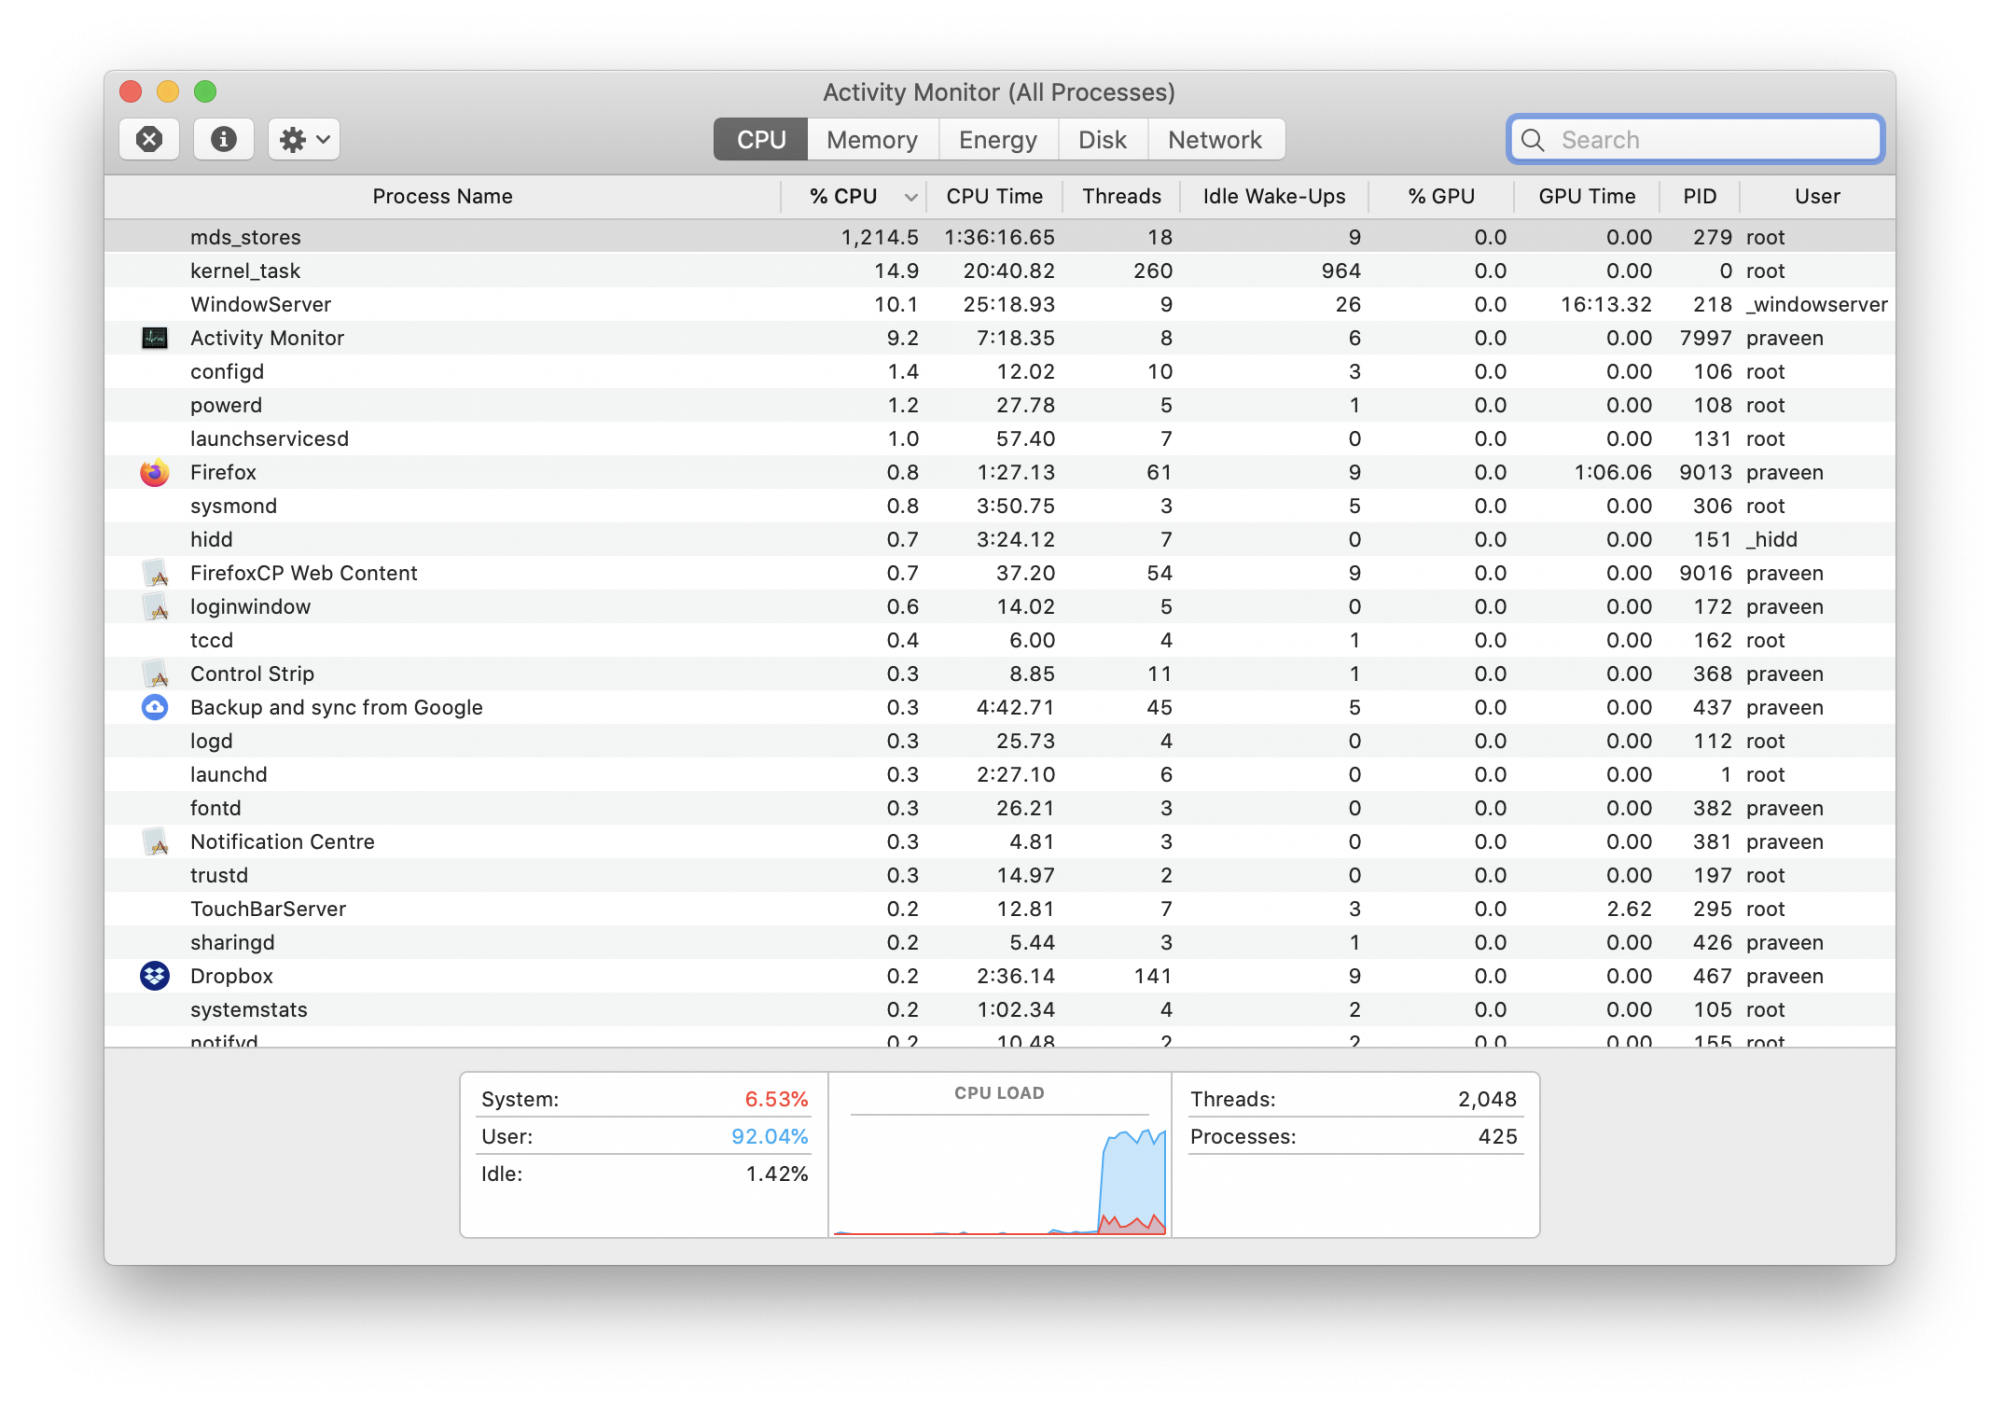Select the Disk tab

pos(1102,140)
